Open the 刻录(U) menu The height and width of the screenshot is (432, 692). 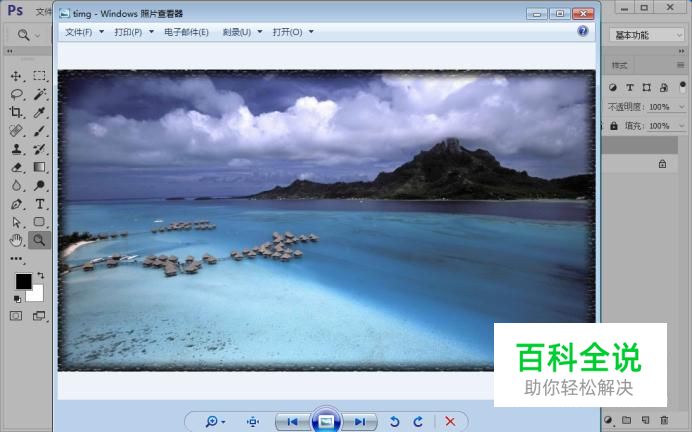pos(242,32)
